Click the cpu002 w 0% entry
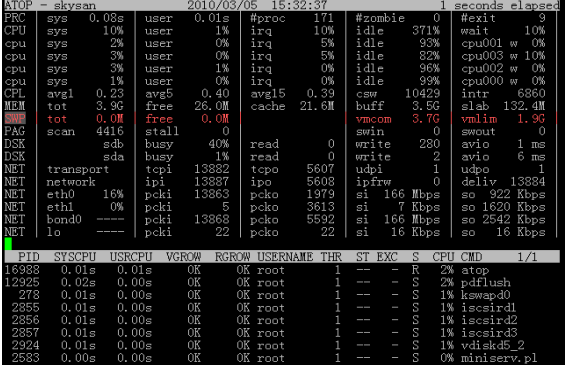The height and width of the screenshot is (367, 566). click(503, 69)
